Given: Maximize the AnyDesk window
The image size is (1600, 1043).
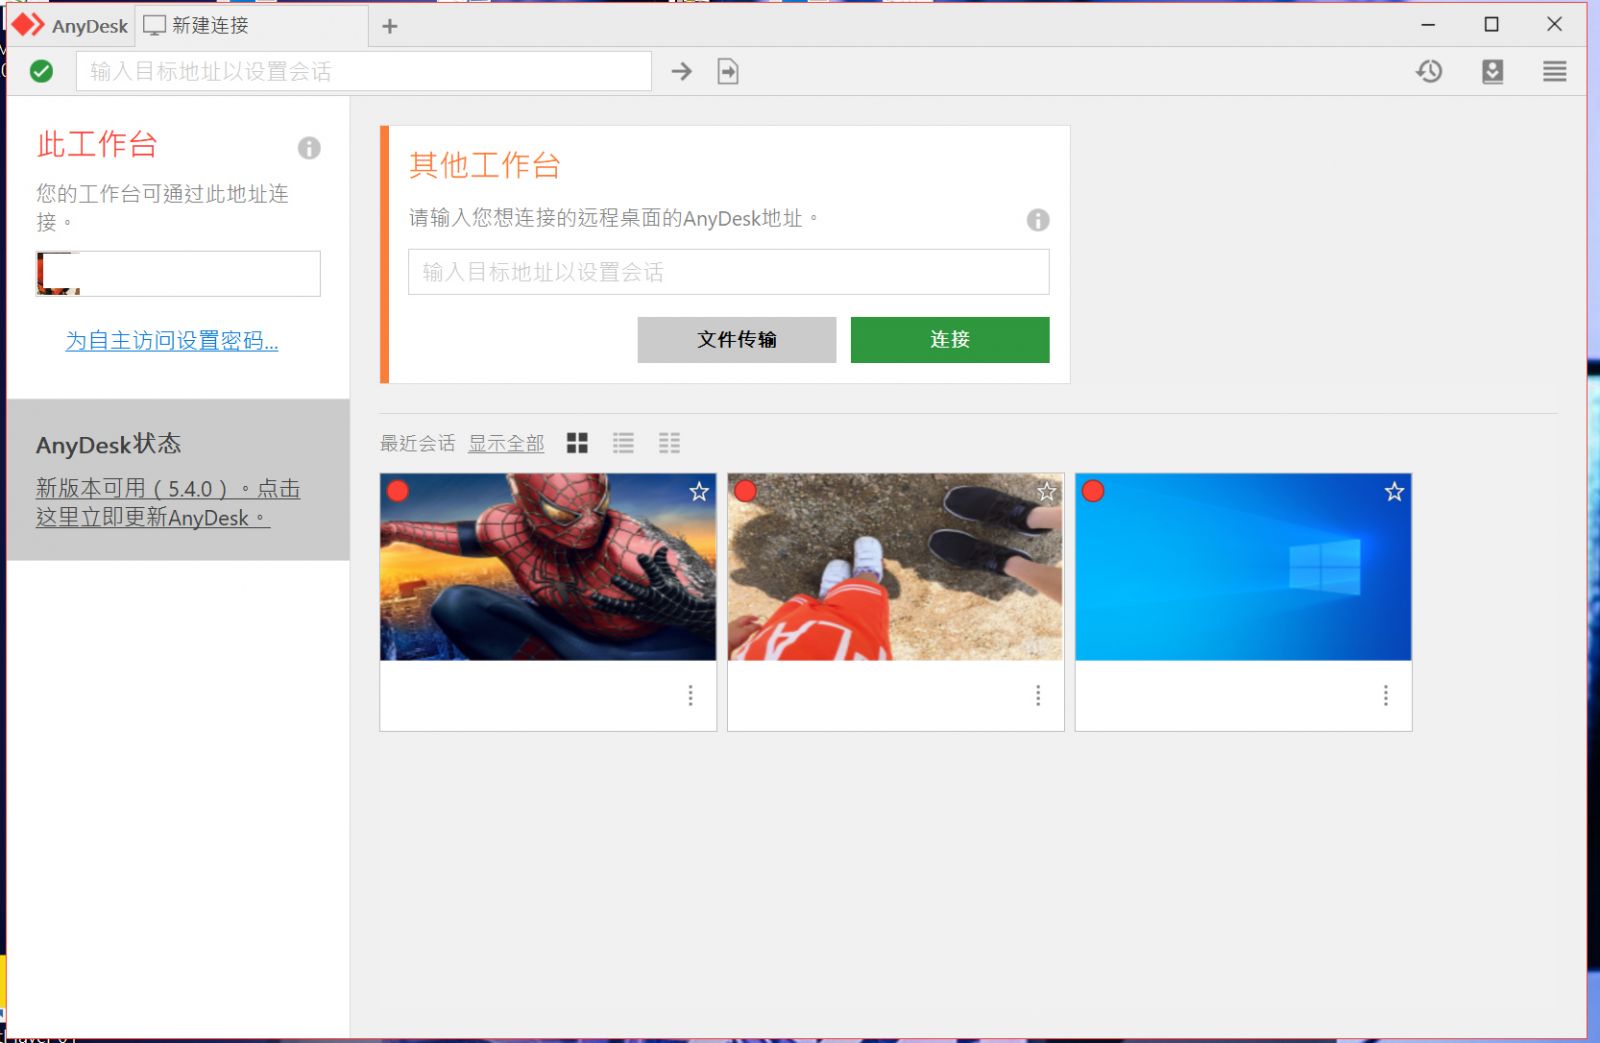Looking at the screenshot, I should click(x=1491, y=25).
